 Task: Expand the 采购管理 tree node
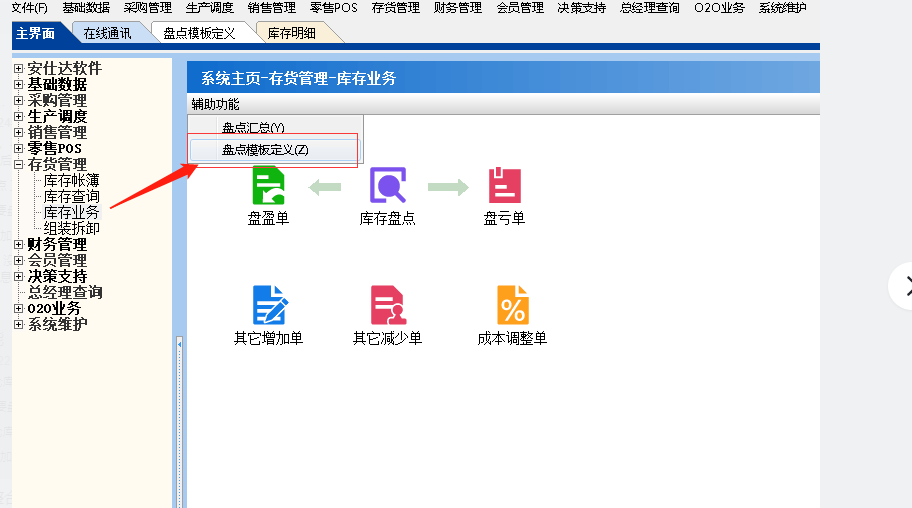tap(19, 101)
